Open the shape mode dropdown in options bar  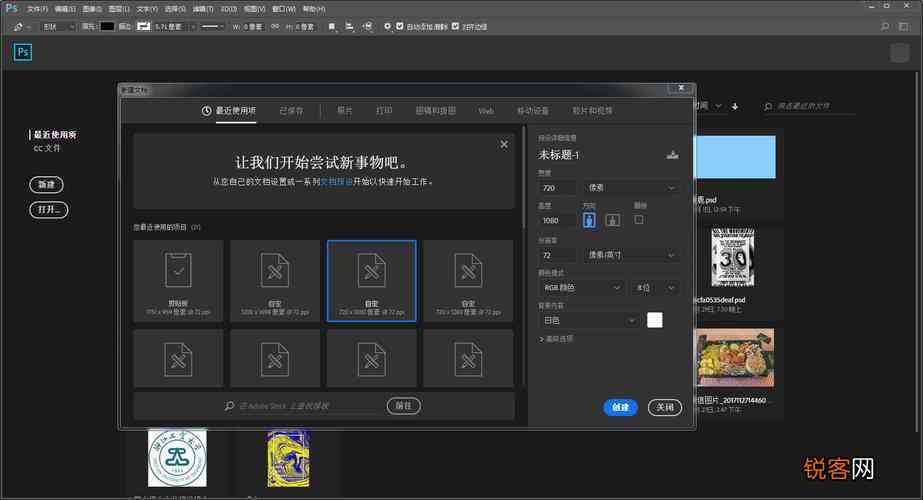[58, 27]
